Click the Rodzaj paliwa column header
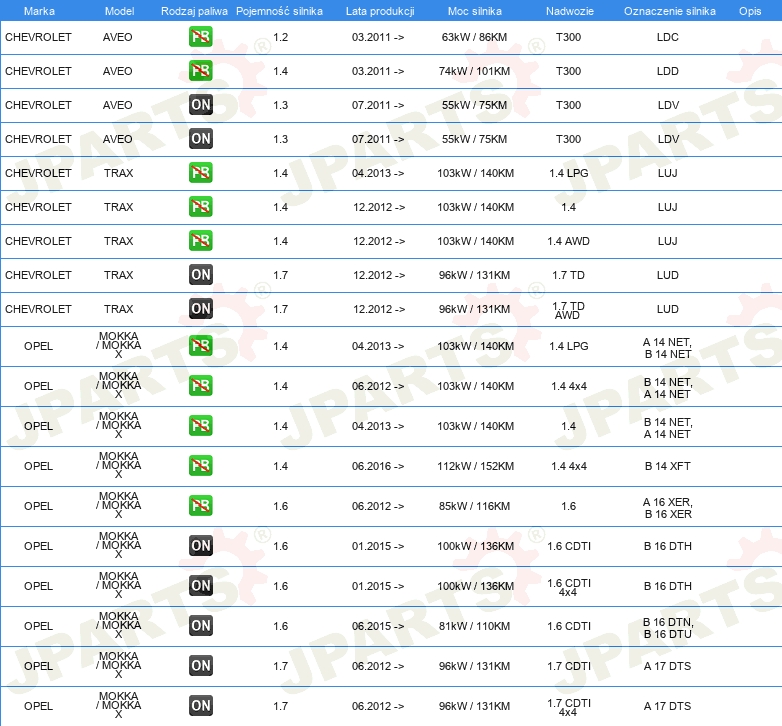782x726 pixels. (194, 11)
